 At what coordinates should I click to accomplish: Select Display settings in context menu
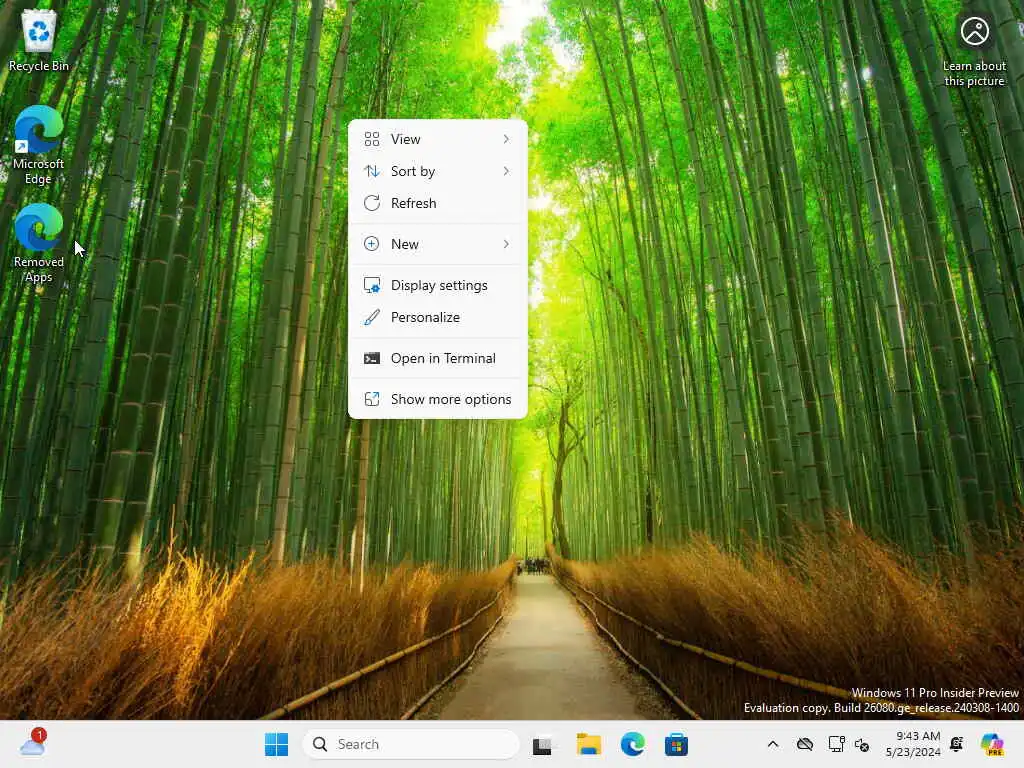click(x=438, y=285)
